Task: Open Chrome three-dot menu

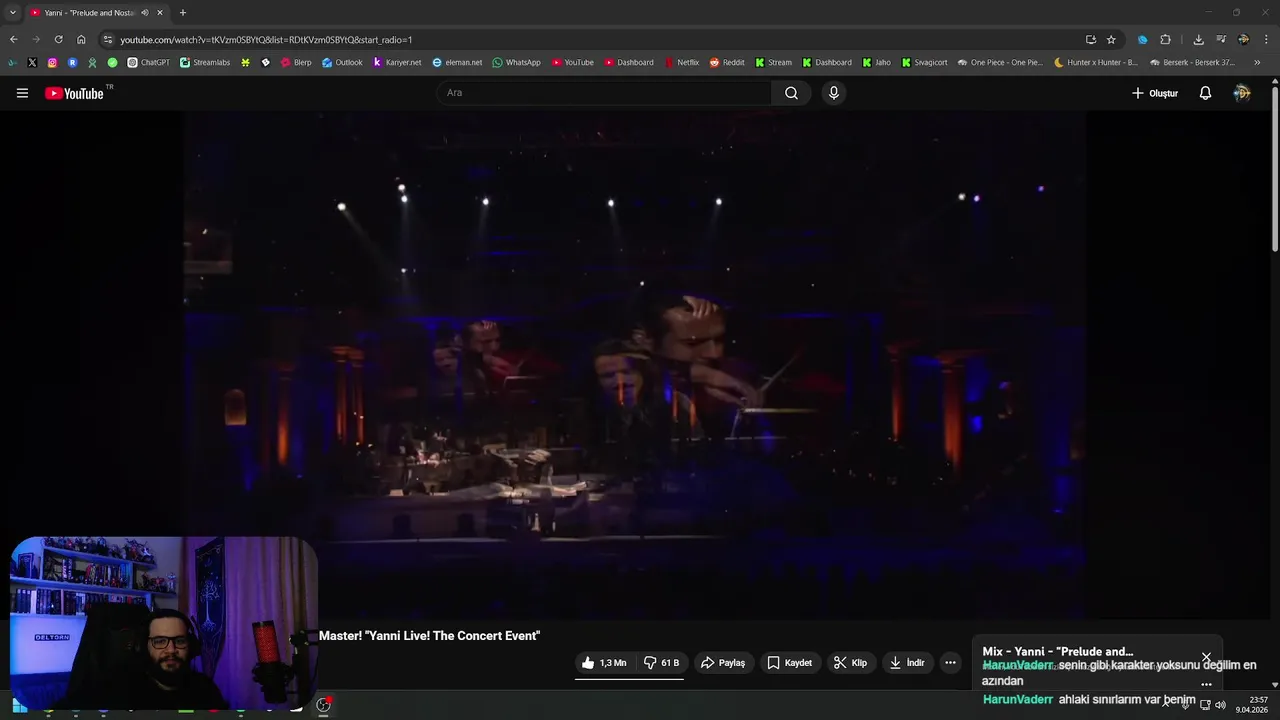Action: 1266,39
